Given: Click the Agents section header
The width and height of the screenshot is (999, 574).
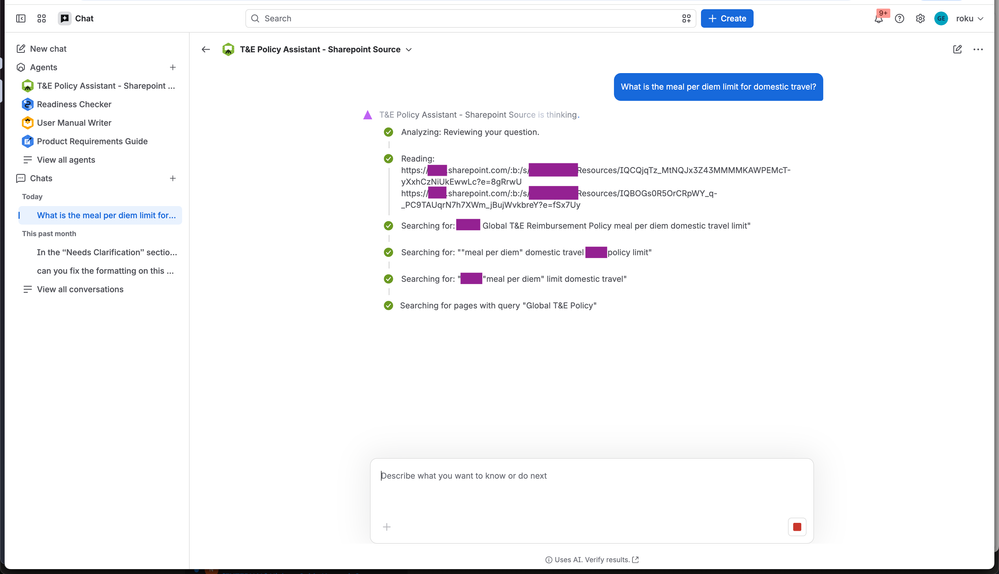Looking at the screenshot, I should click(43, 67).
